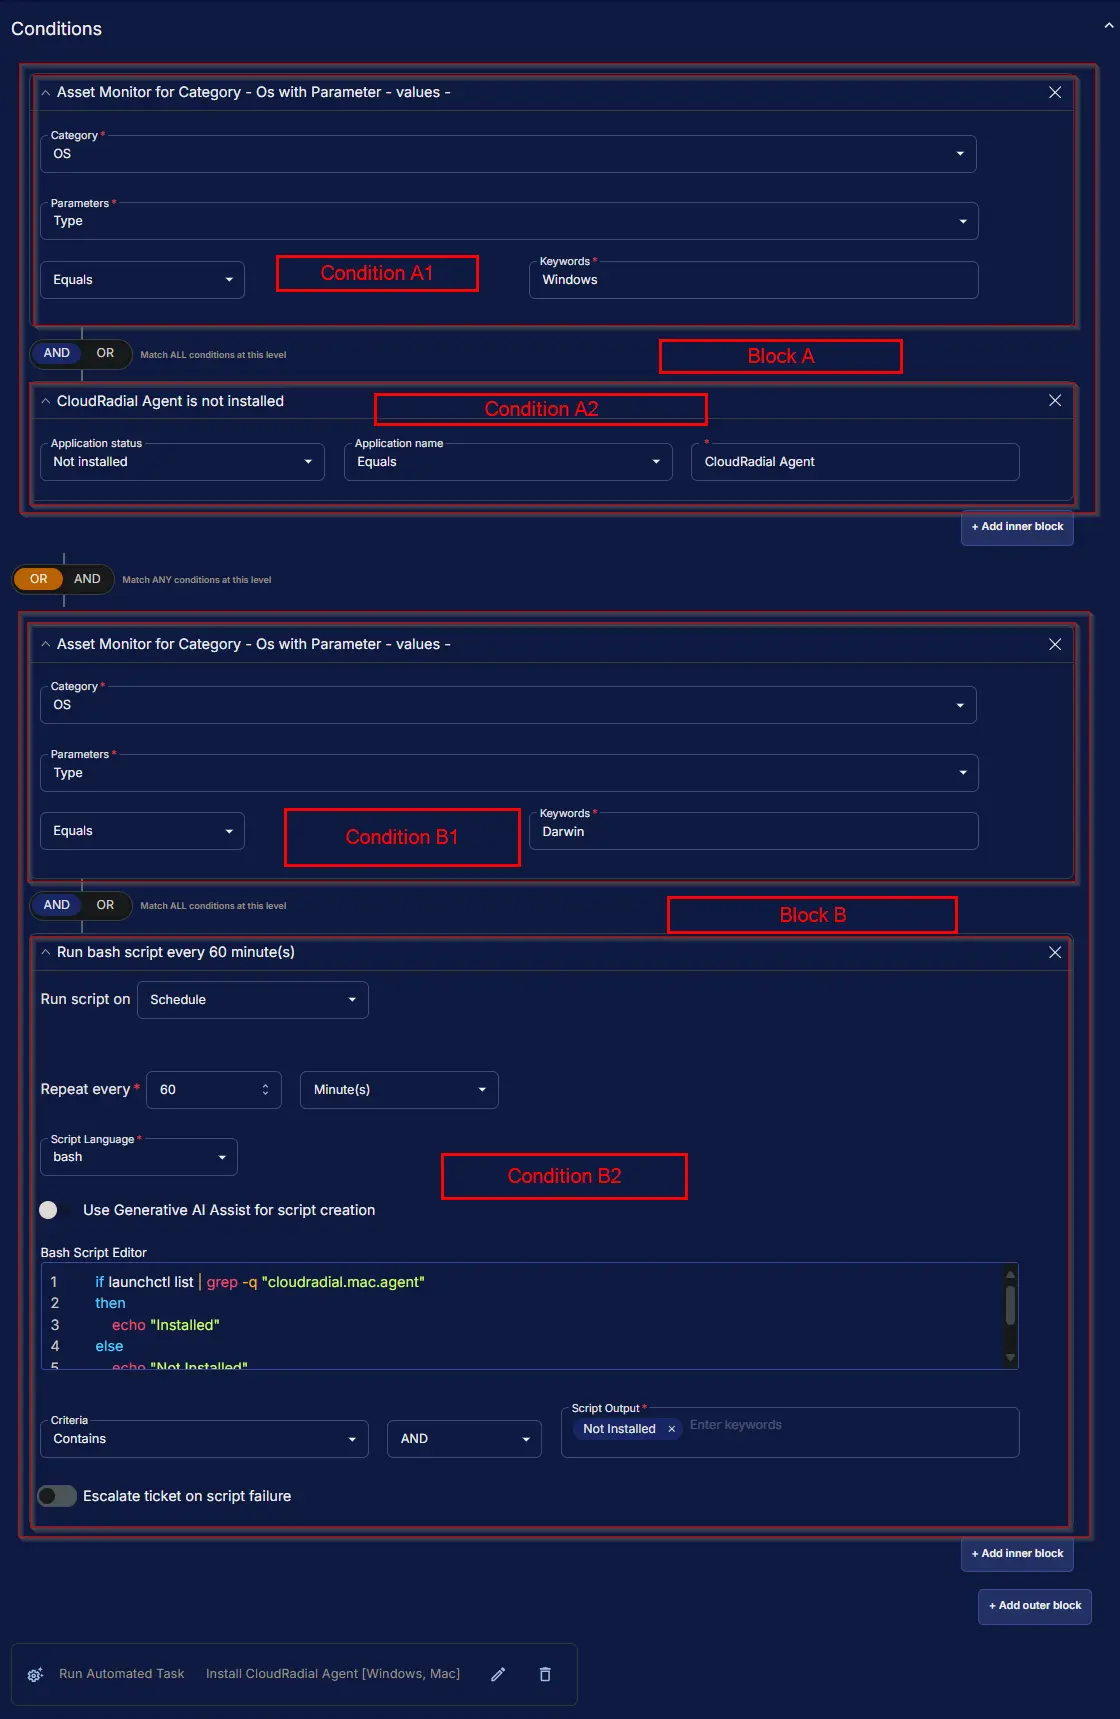Remove CloudRadial Agent not installed condition

coord(1054,401)
